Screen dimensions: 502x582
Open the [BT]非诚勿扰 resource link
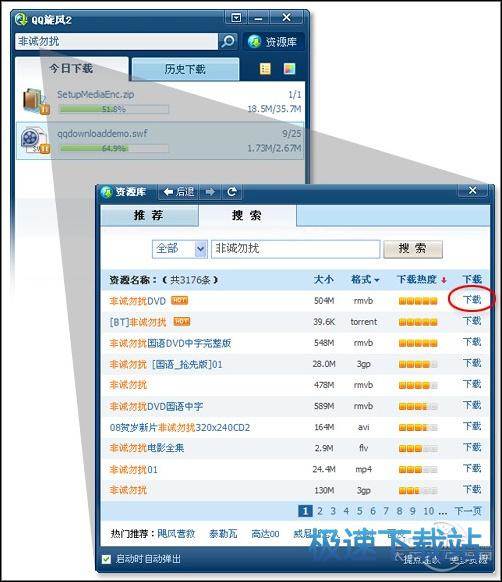pos(138,322)
